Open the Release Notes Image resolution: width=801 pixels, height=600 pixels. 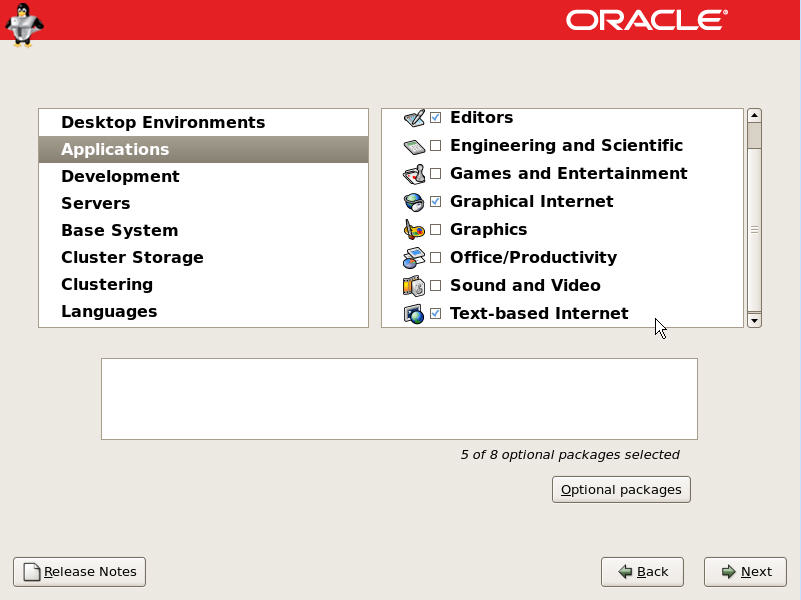[80, 572]
